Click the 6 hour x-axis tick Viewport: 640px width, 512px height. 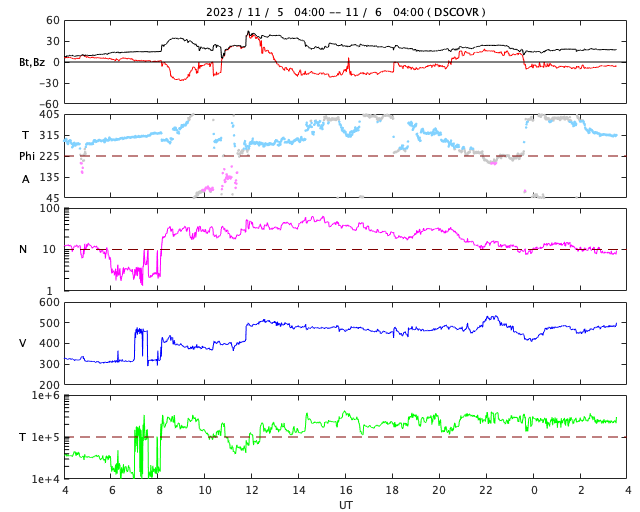pyautogui.click(x=112, y=490)
